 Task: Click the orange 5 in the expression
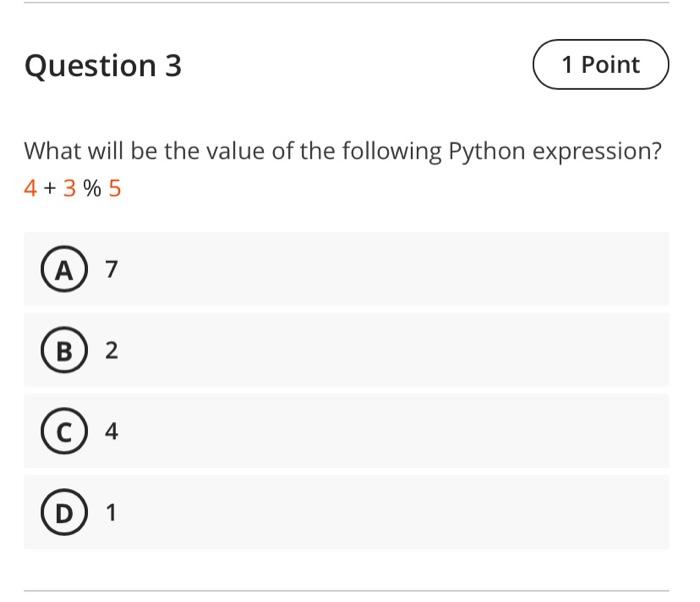(115, 188)
